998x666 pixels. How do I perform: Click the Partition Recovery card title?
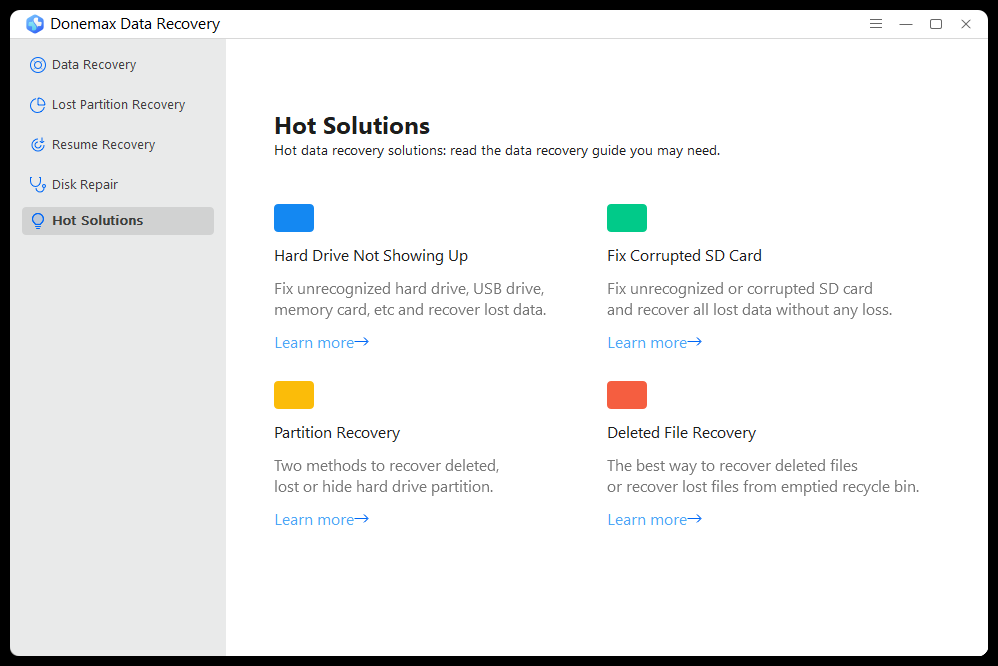(x=337, y=433)
